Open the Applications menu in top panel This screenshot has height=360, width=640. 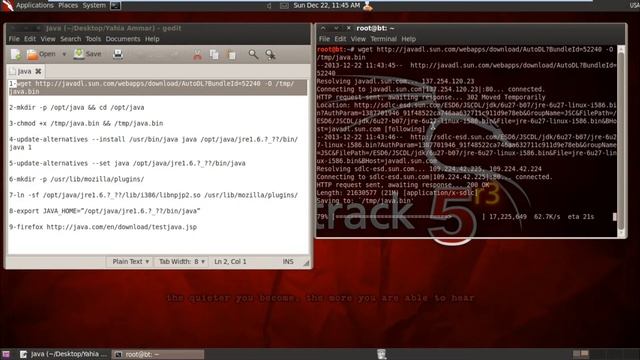click(35, 5)
